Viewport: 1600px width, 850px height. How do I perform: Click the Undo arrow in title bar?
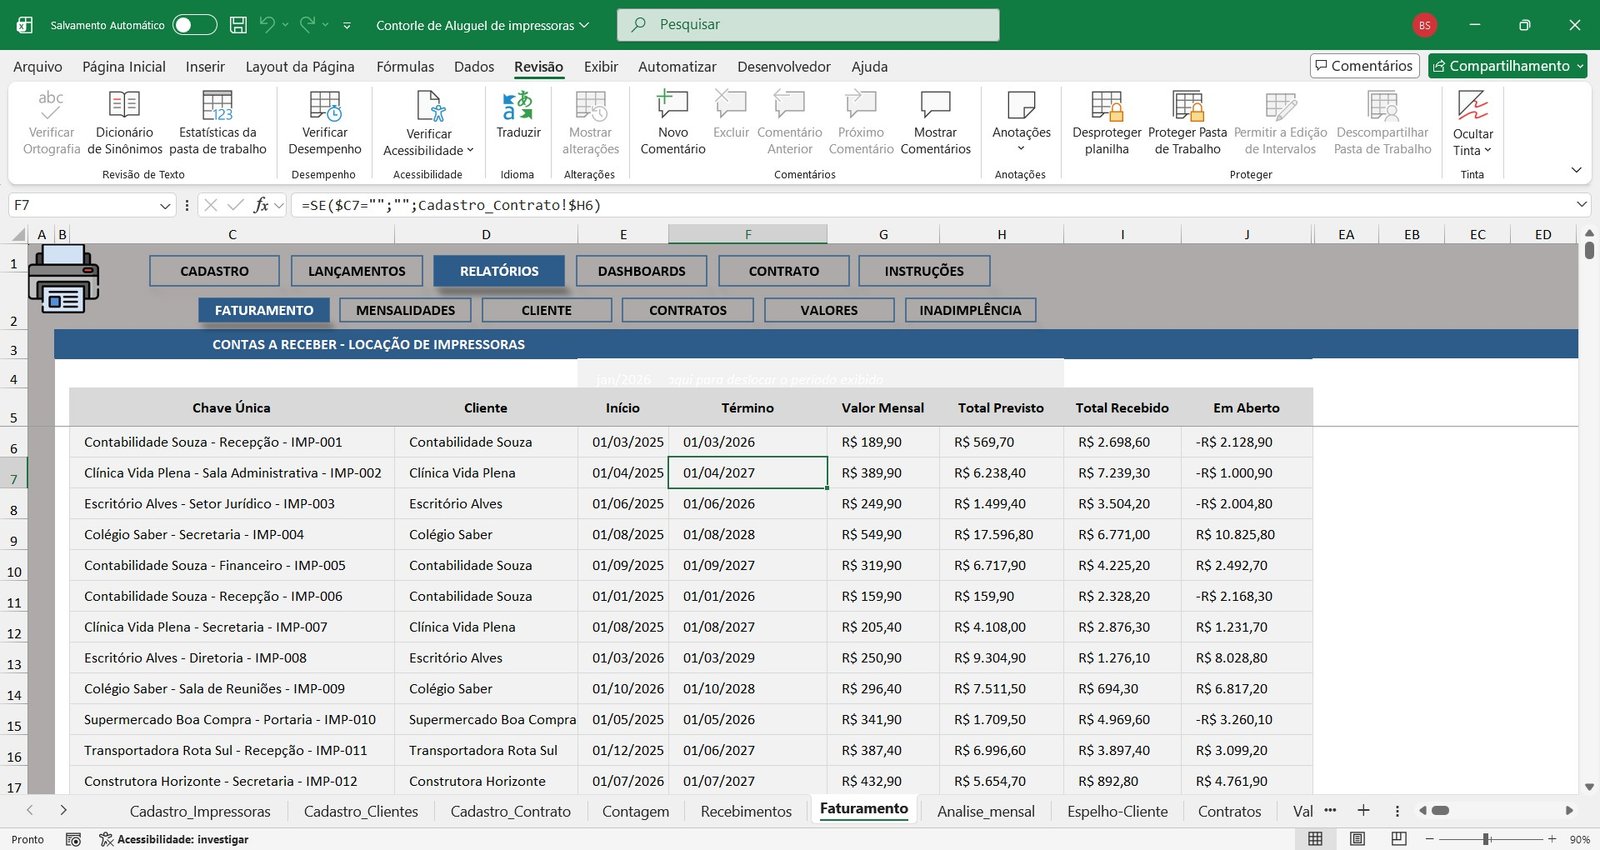pyautogui.click(x=267, y=24)
